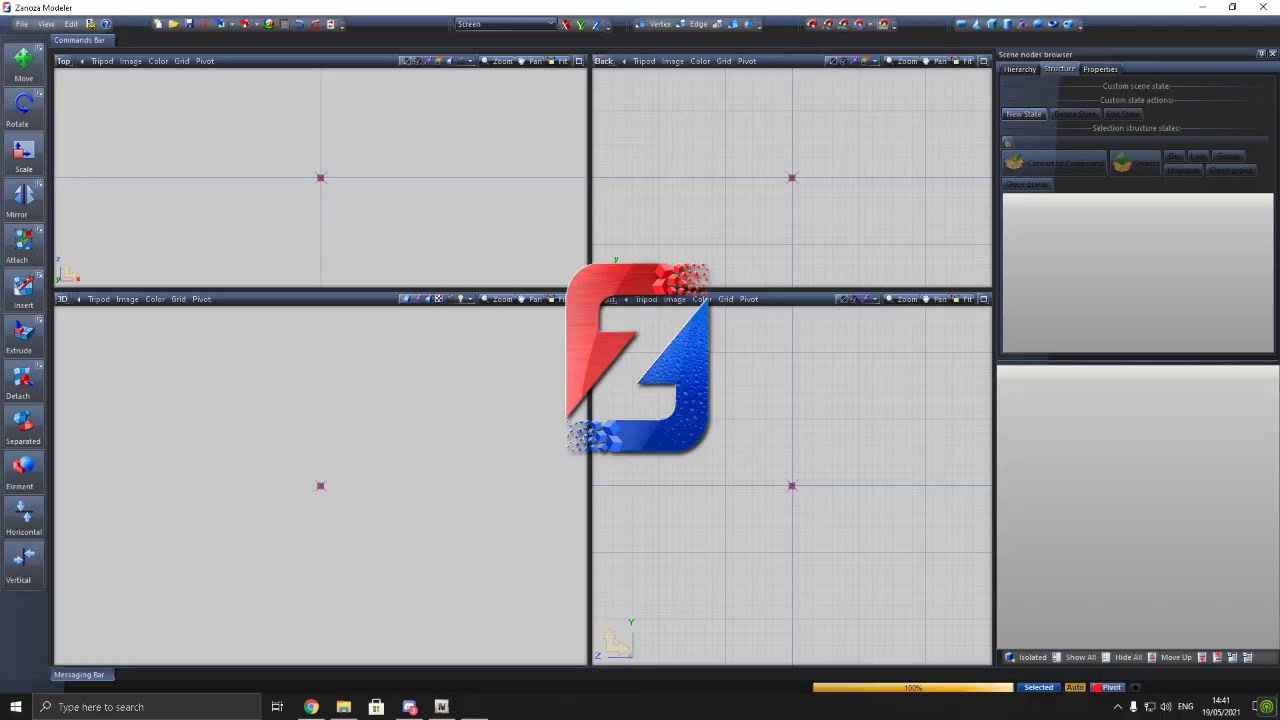This screenshot has width=1280, height=720.
Task: Use the Detach tool
Action: tap(23, 380)
